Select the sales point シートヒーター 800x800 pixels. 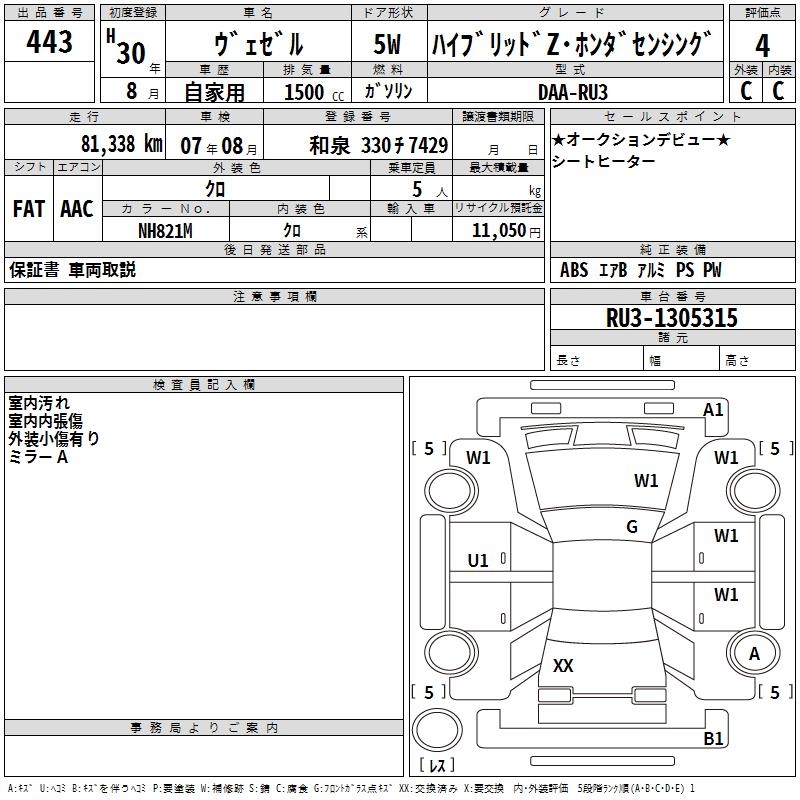tap(603, 161)
